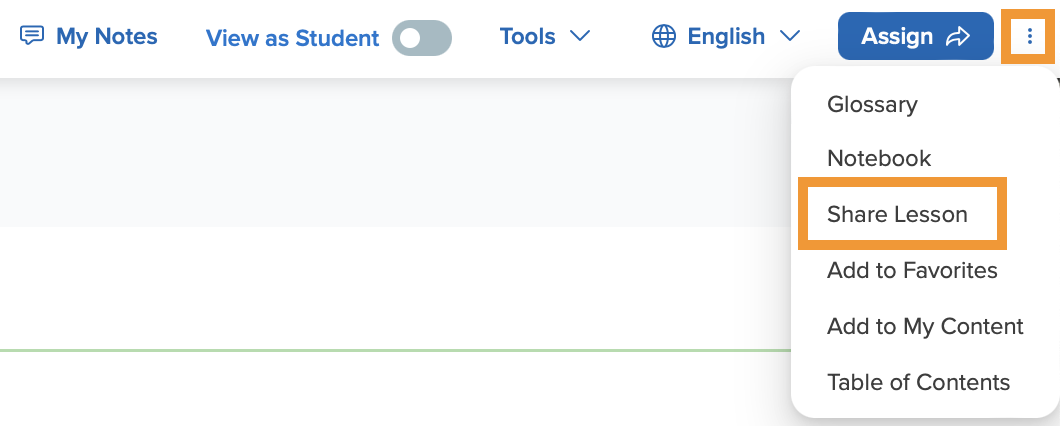Click the gray banner area below toolbar
Viewport: 1060px width, 426px height.
(x=395, y=152)
